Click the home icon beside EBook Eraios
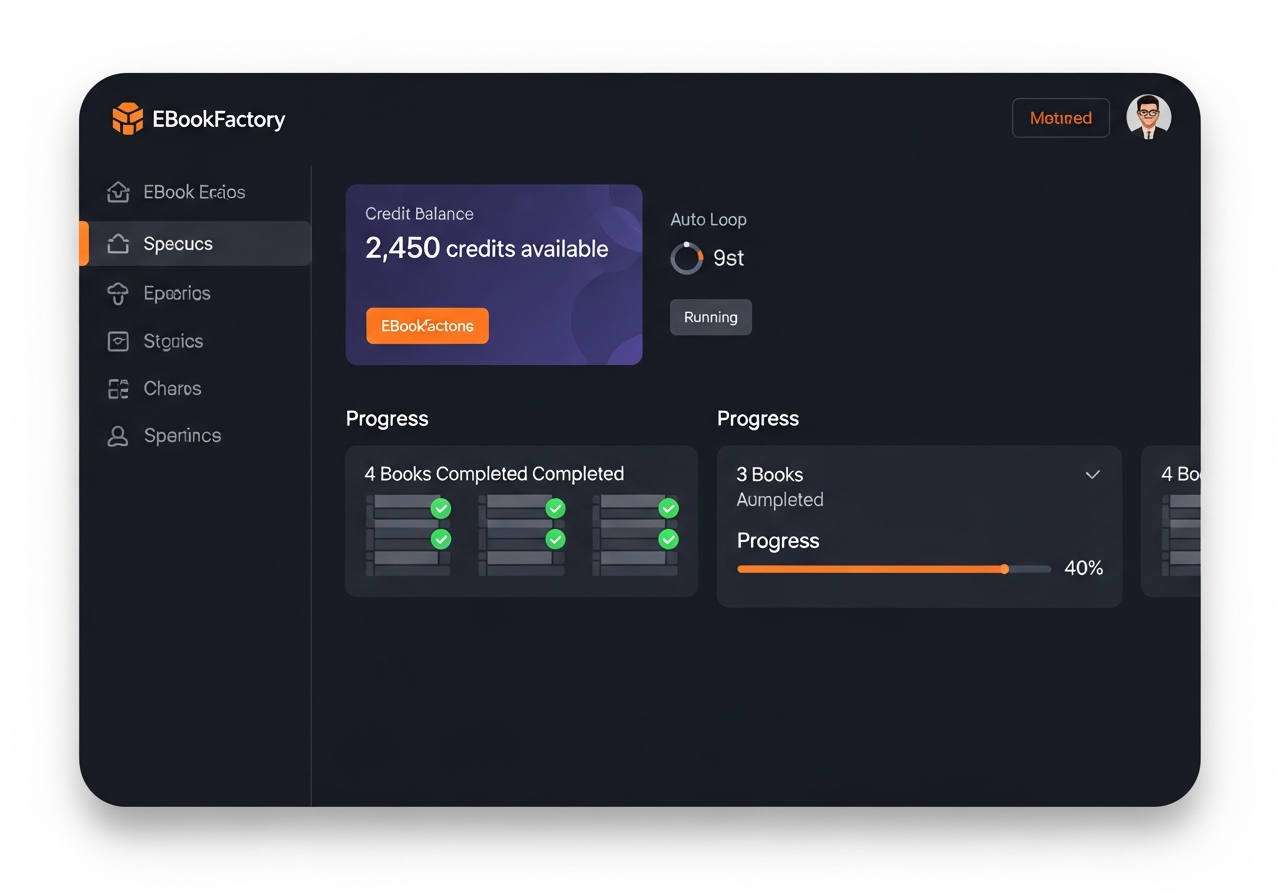This screenshot has height=896, width=1280. (118, 192)
